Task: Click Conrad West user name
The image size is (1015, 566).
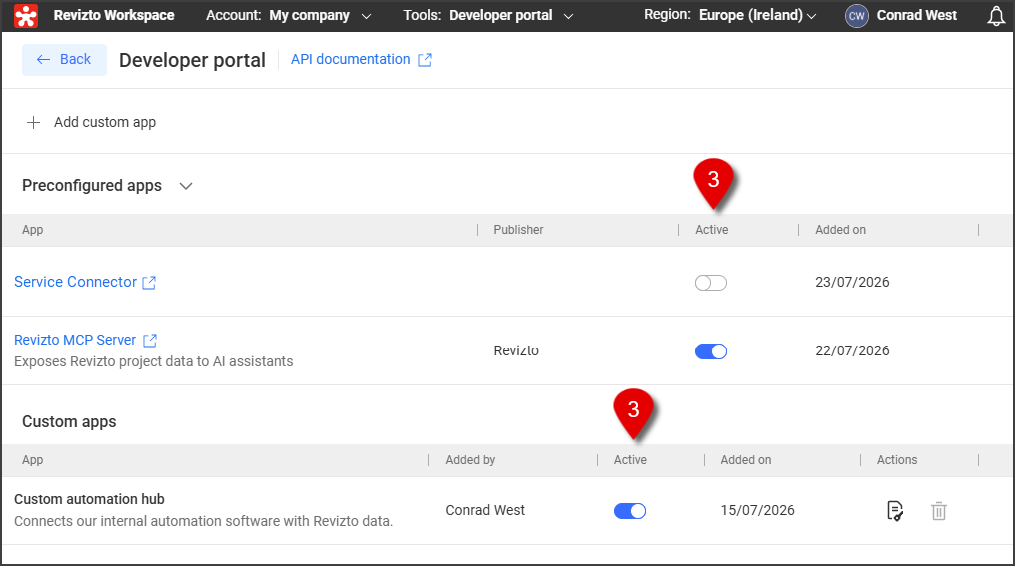Action: click(x=917, y=16)
